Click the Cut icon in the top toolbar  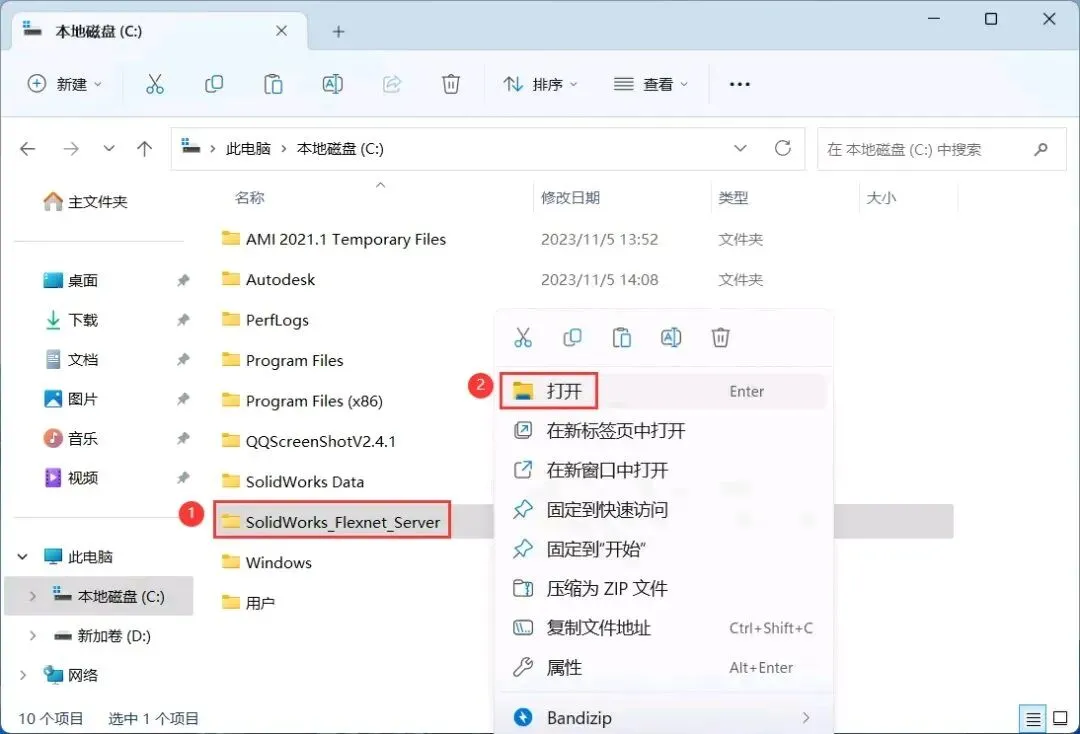point(155,84)
